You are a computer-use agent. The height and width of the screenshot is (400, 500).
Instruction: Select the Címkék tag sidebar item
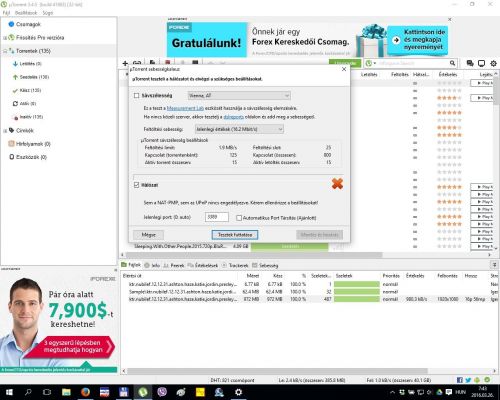(x=25, y=130)
